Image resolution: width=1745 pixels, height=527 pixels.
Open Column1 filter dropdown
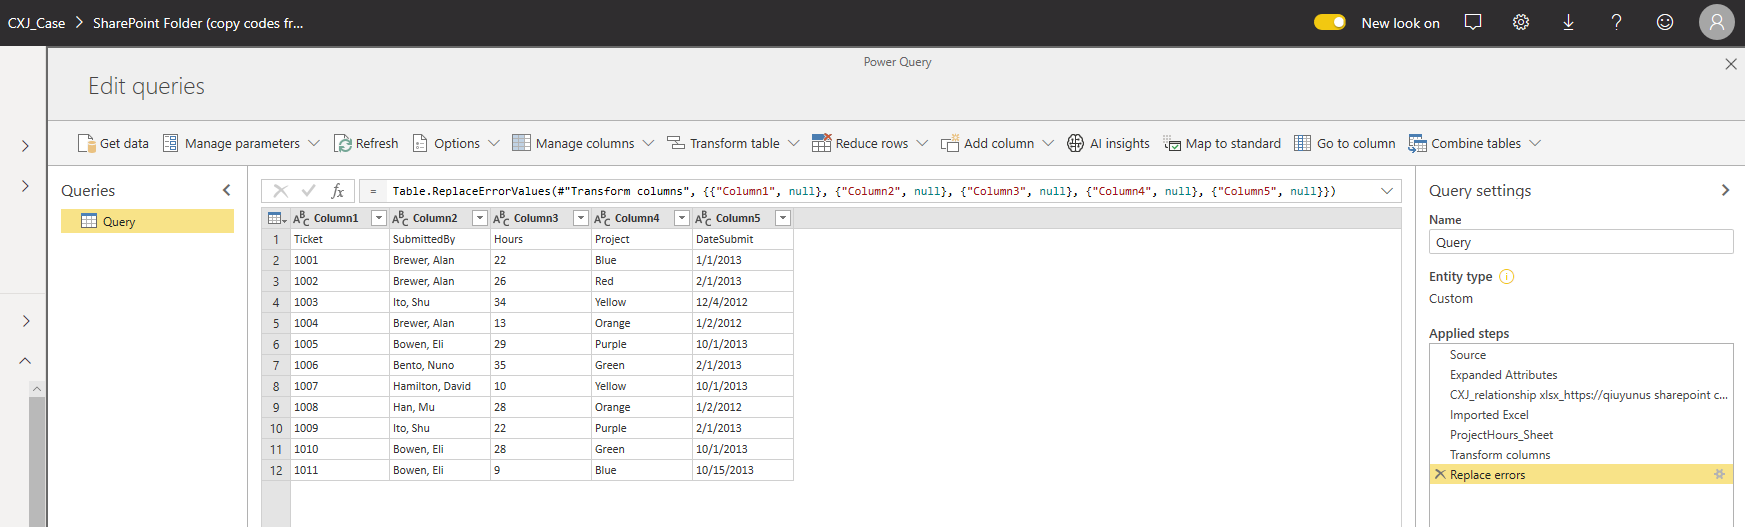point(378,218)
